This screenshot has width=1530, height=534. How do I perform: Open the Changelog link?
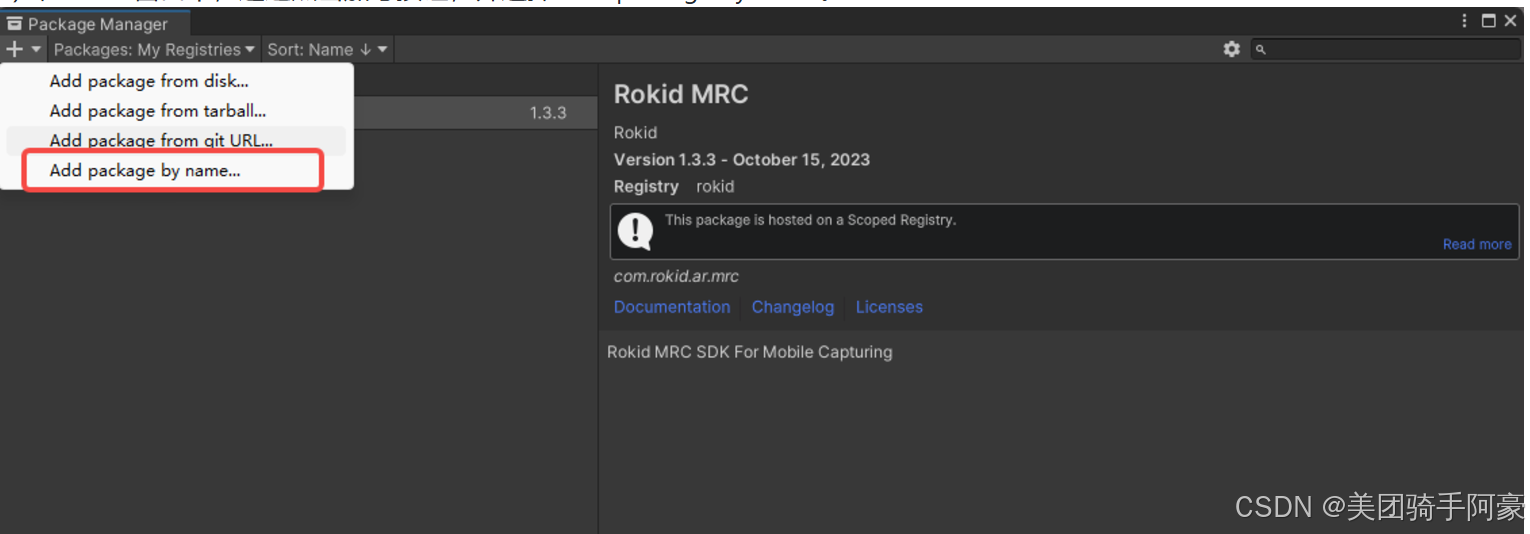tap(793, 307)
